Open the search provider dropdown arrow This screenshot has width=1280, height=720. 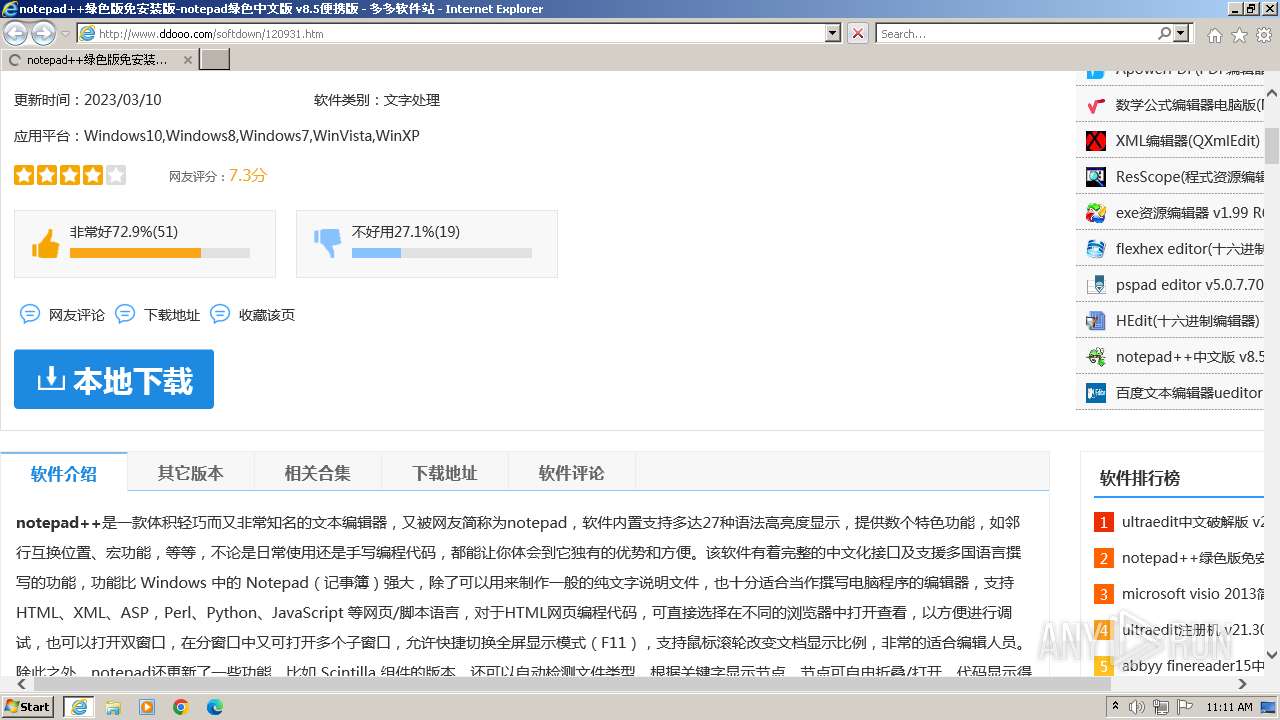pyautogui.click(x=1182, y=33)
